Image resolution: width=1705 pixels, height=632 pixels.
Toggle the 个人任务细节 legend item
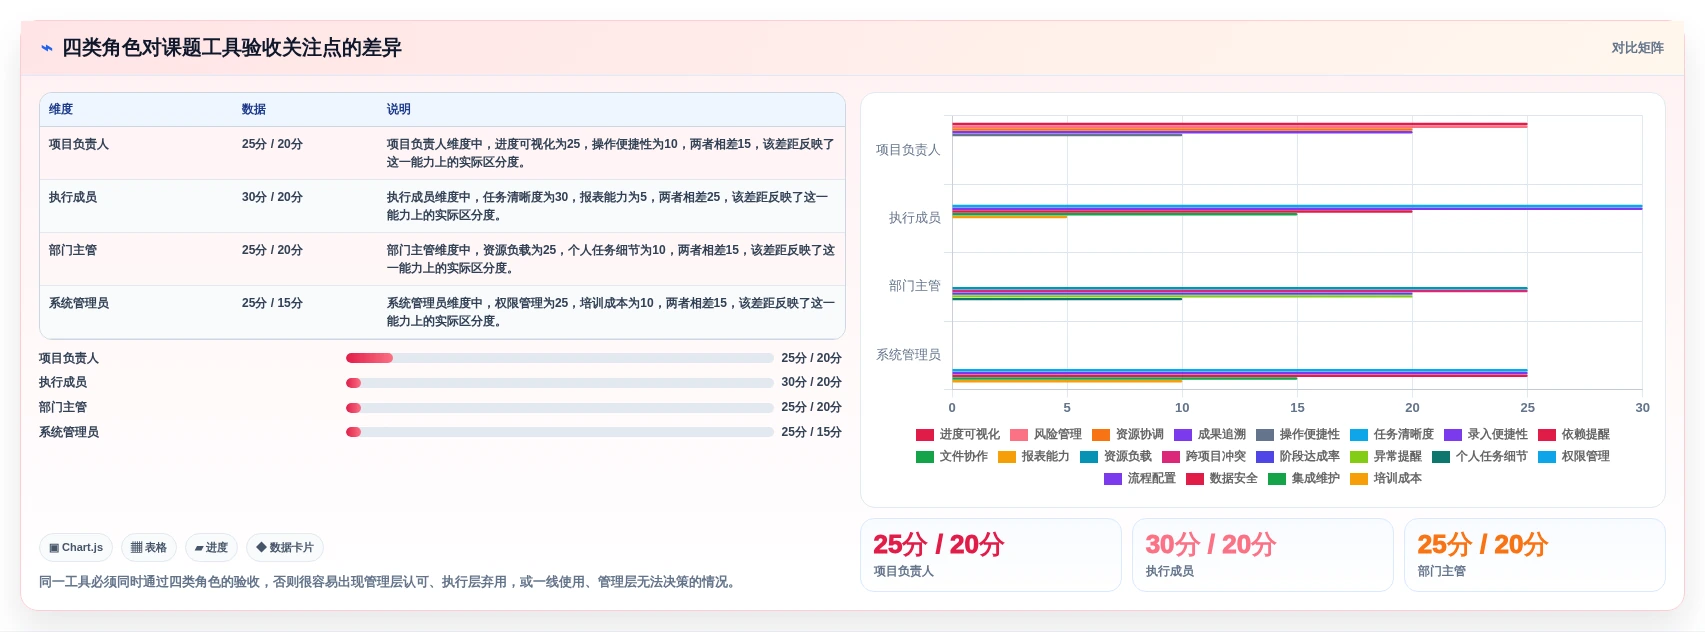tap(1480, 456)
